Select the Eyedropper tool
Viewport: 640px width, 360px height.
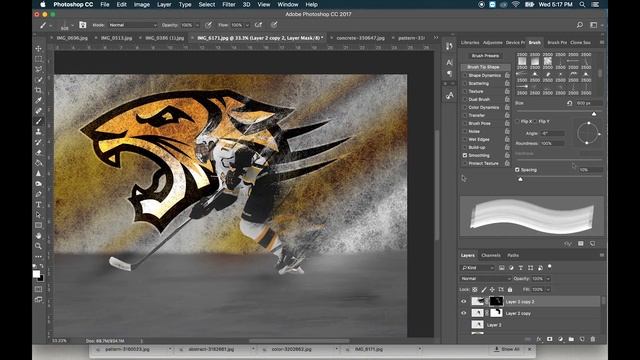click(38, 100)
